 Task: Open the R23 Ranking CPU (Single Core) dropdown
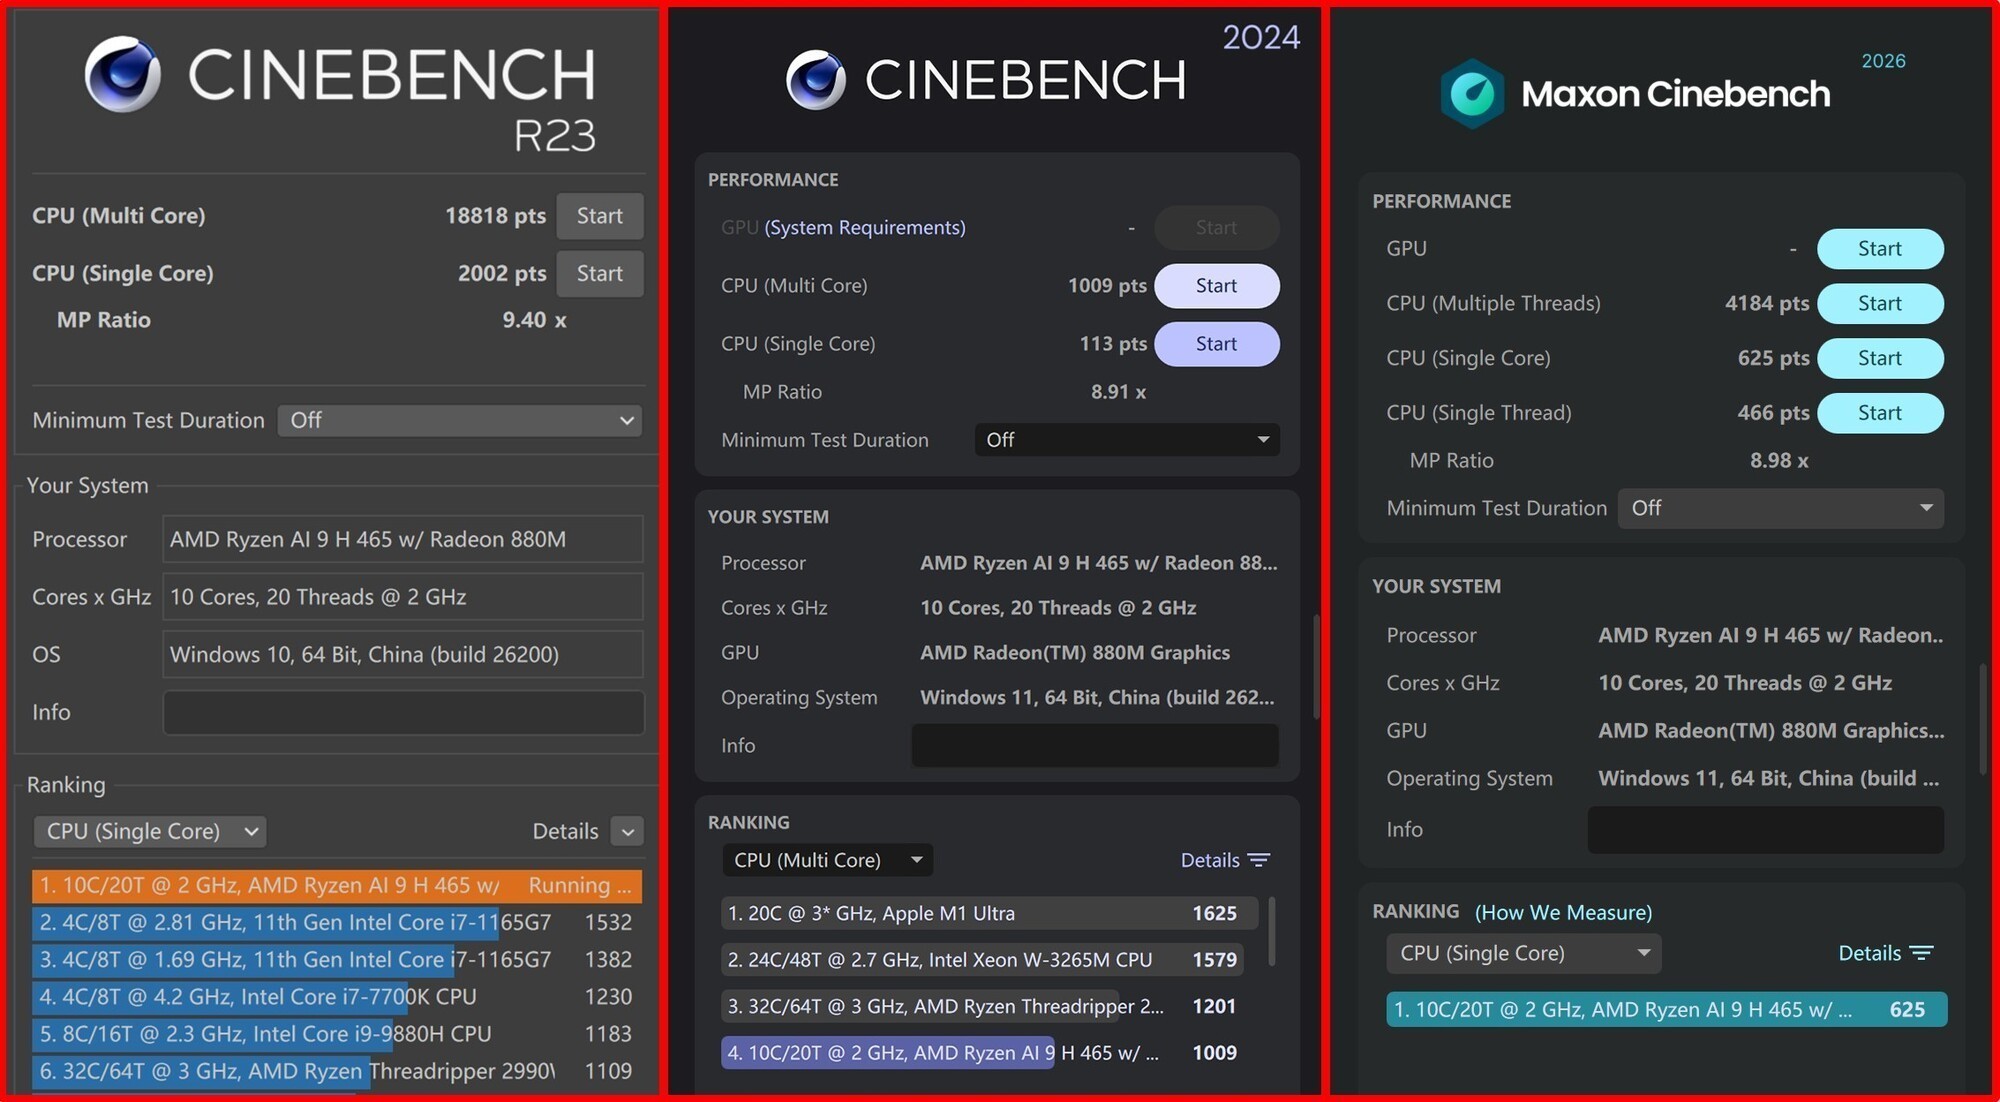pos(149,831)
